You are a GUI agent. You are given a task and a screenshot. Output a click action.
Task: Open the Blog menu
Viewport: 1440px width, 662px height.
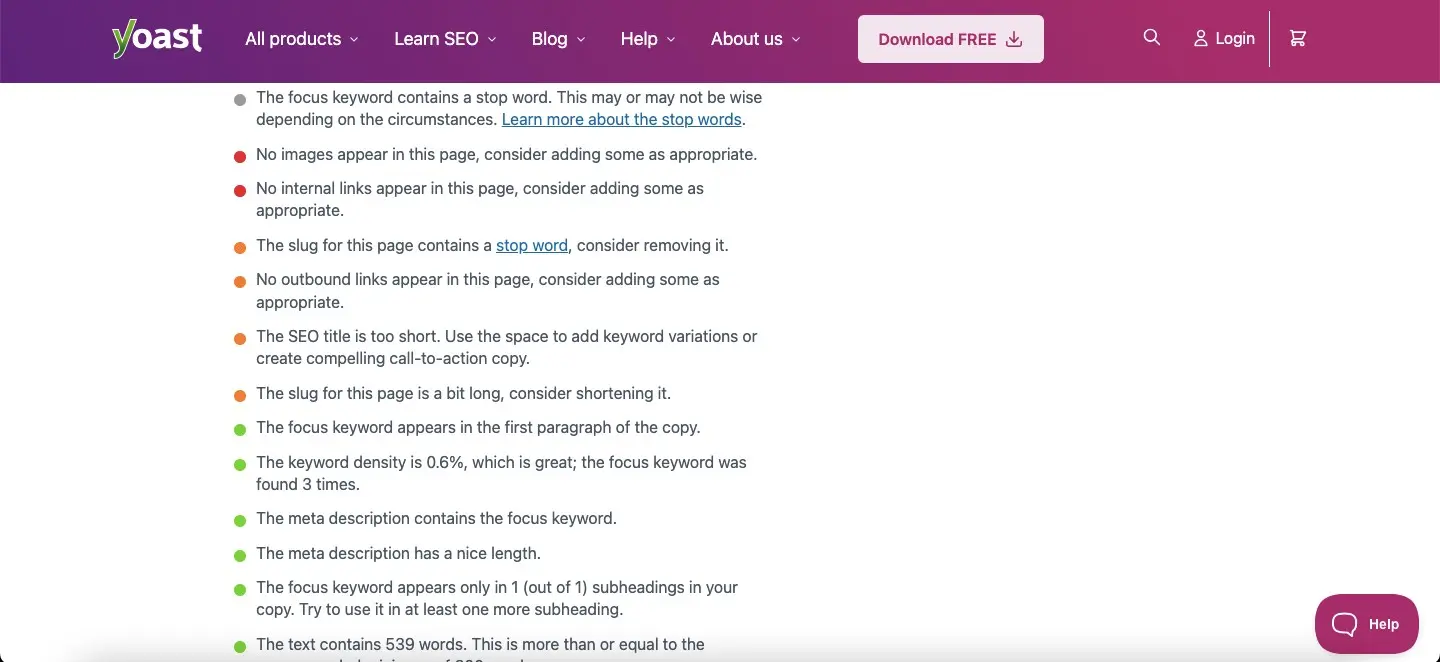point(558,39)
